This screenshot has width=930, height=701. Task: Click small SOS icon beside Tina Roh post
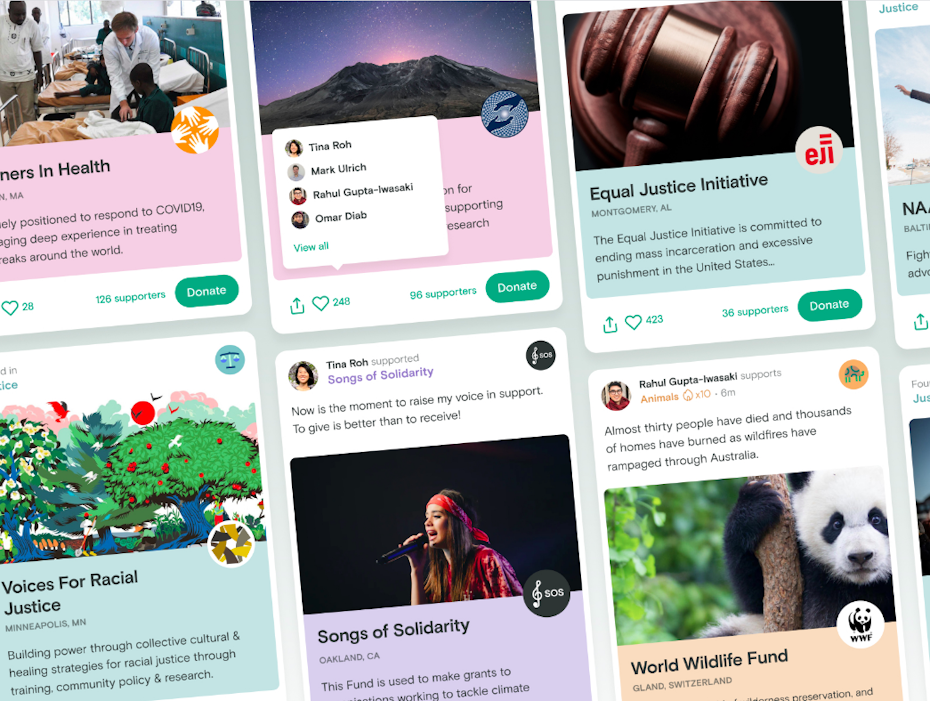click(x=541, y=355)
